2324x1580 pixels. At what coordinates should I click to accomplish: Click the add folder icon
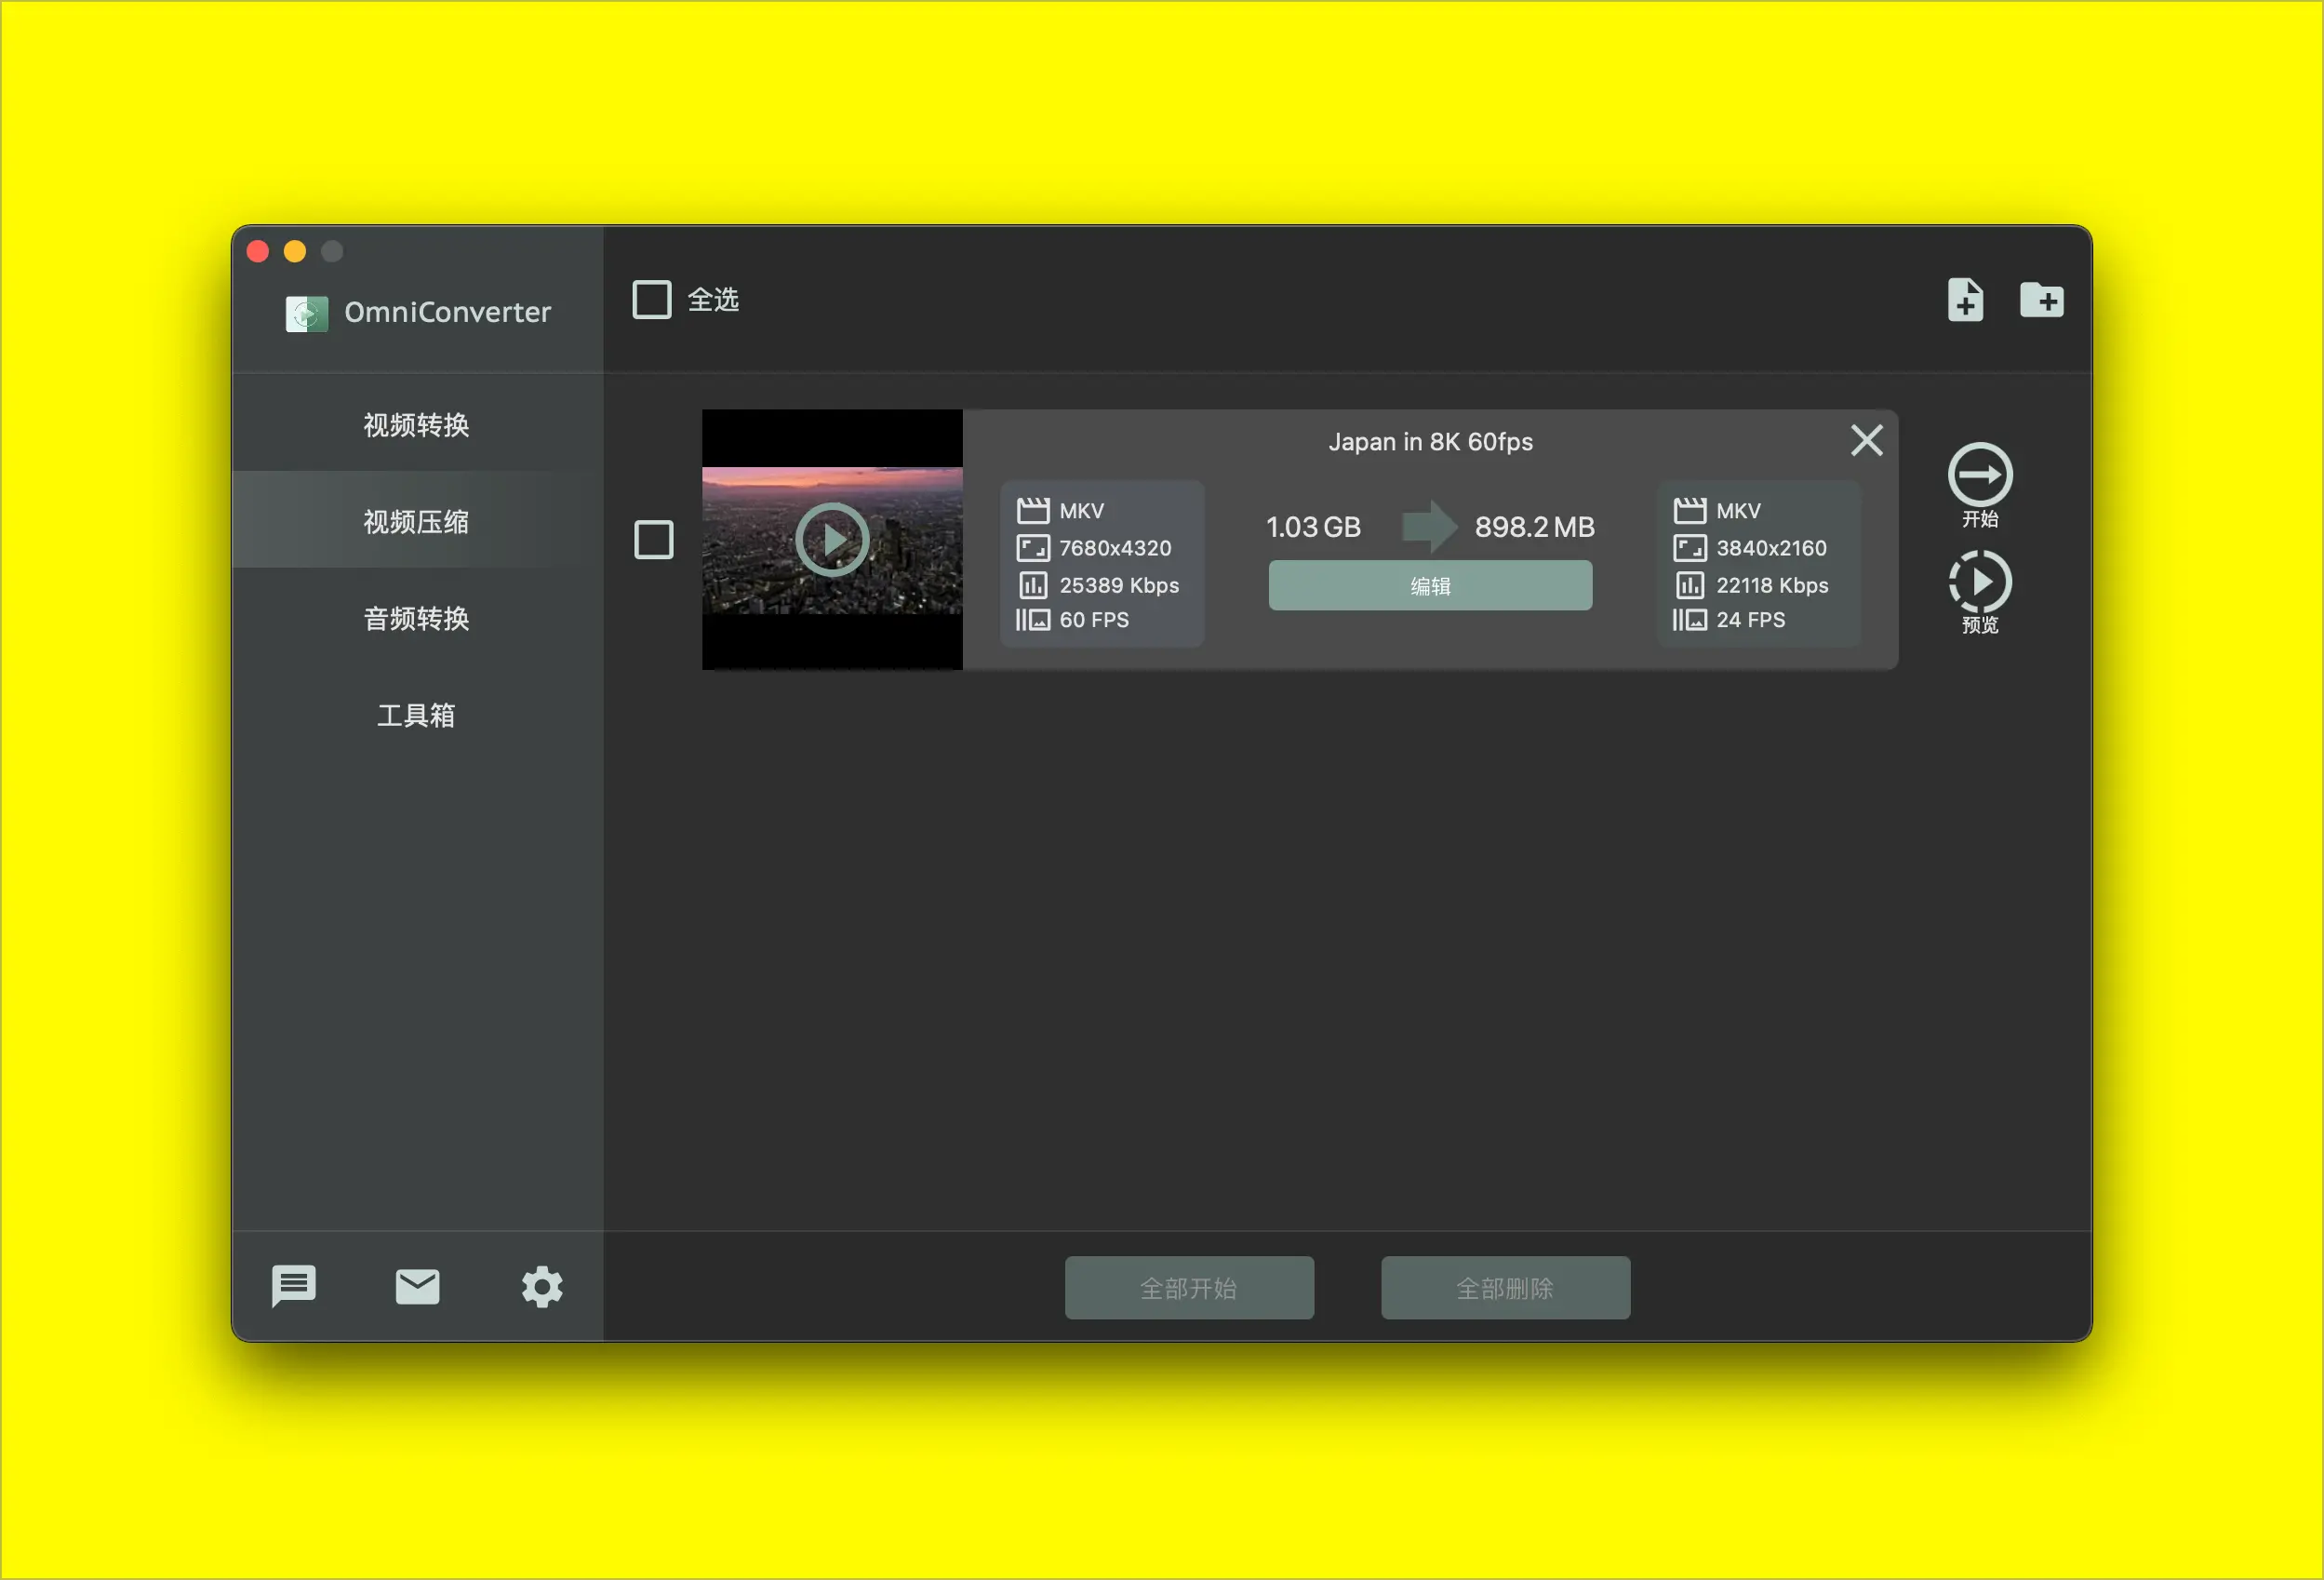tap(2041, 299)
